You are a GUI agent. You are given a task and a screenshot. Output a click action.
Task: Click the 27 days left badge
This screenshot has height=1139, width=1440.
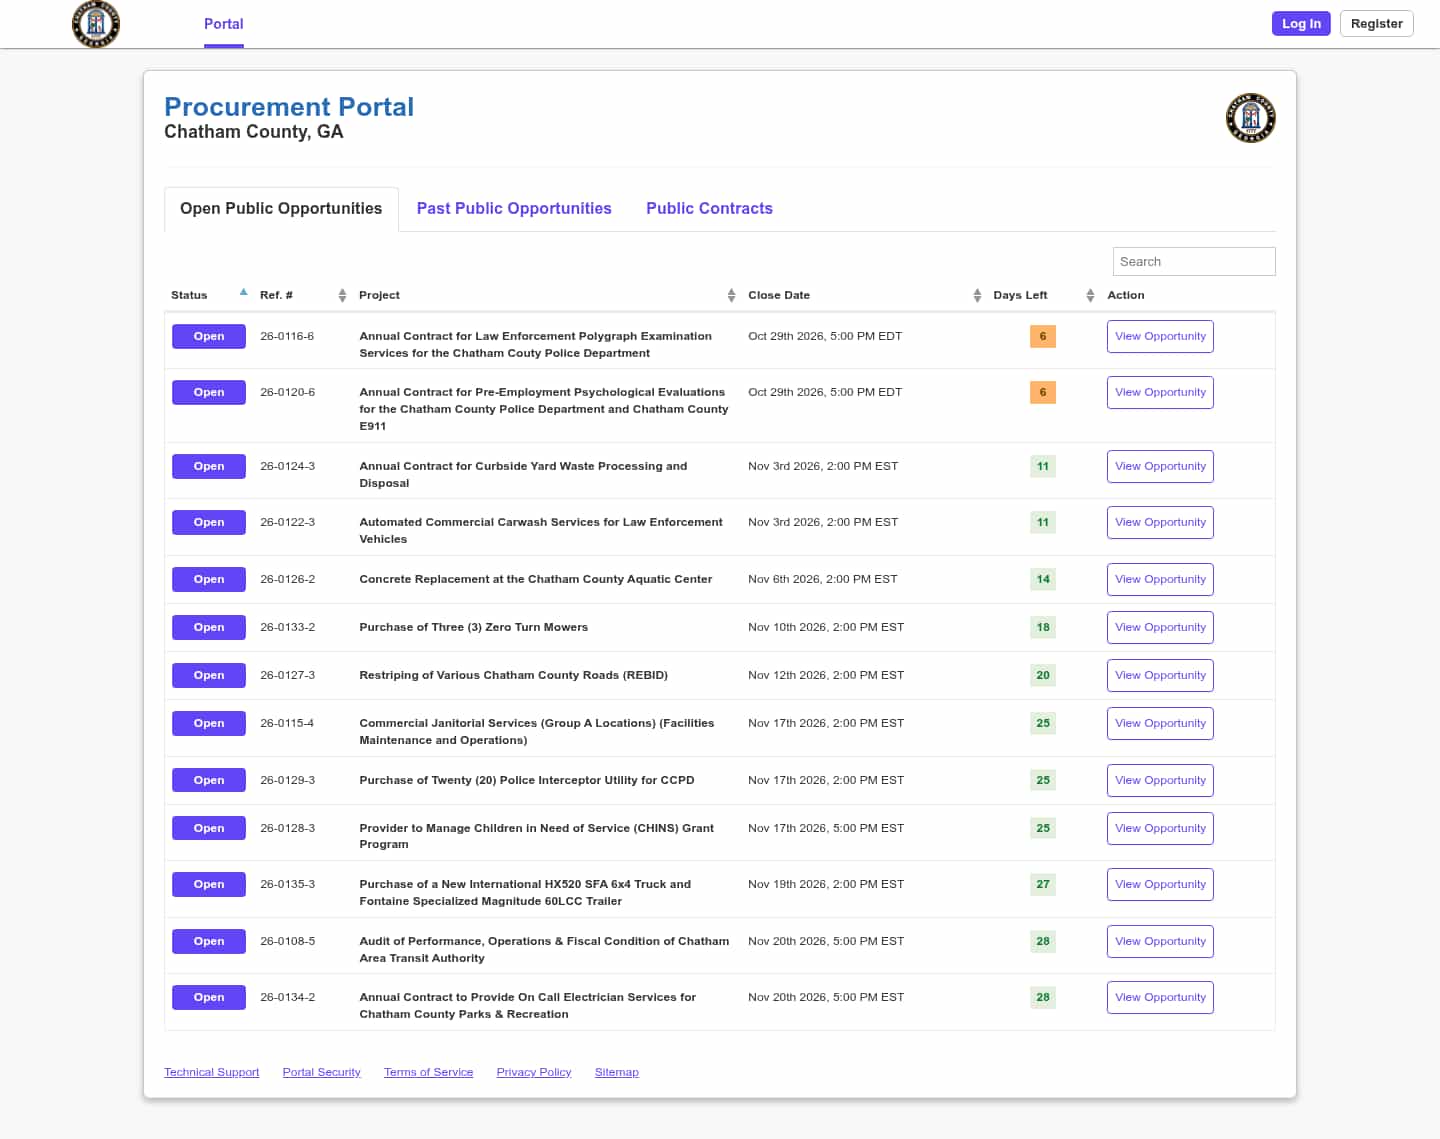point(1043,884)
